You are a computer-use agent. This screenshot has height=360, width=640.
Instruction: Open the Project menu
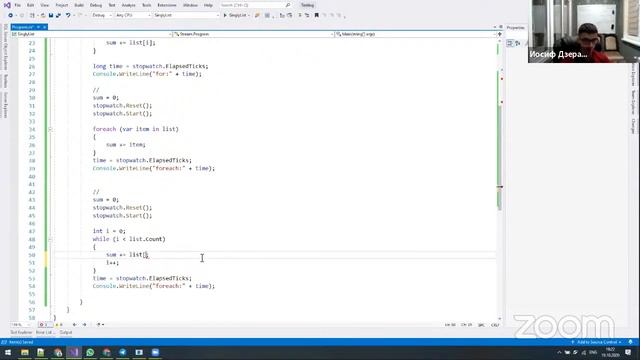(x=62, y=5)
